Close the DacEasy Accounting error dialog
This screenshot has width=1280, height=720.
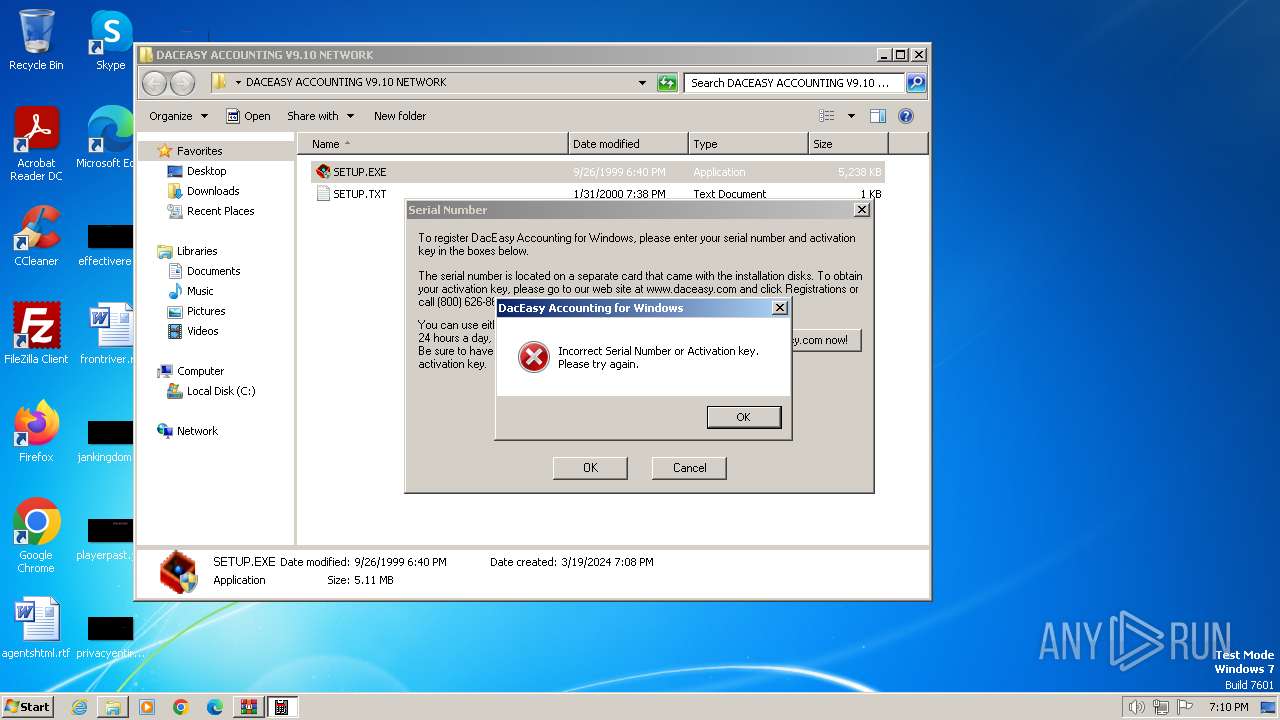[779, 308]
